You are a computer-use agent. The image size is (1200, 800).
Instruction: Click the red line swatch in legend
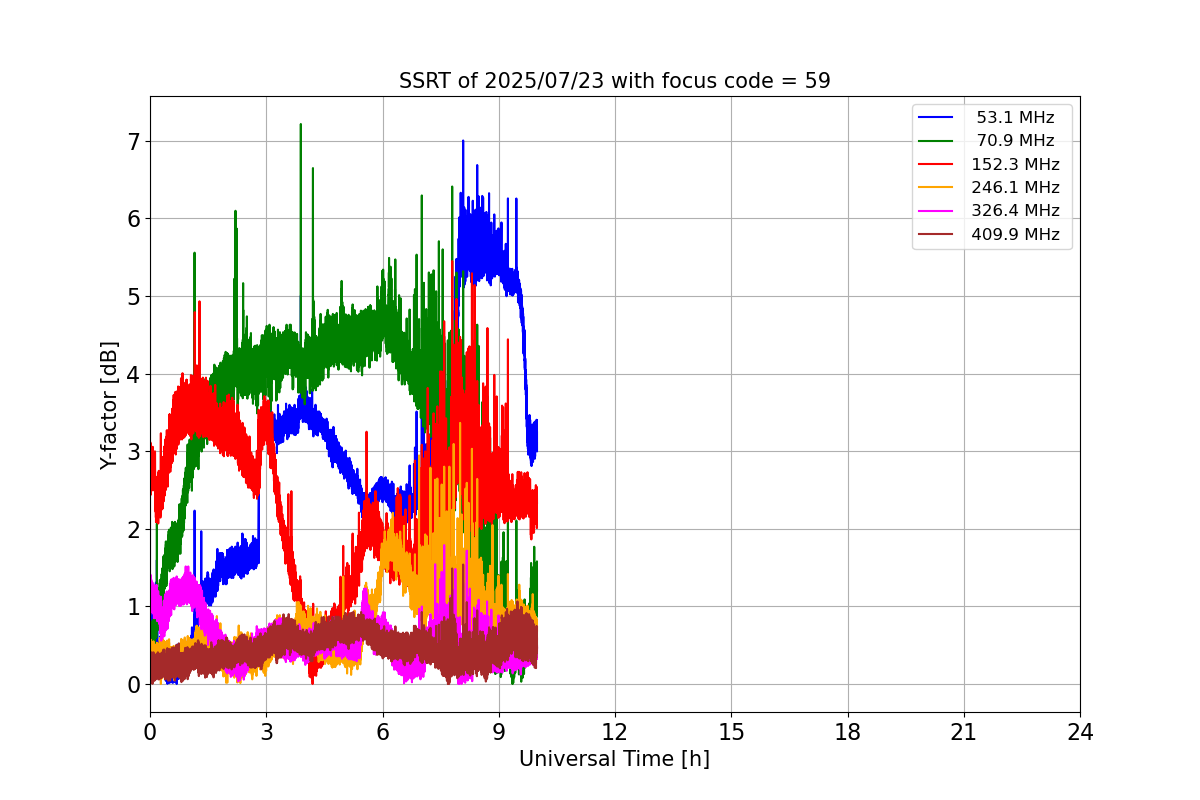937,164
